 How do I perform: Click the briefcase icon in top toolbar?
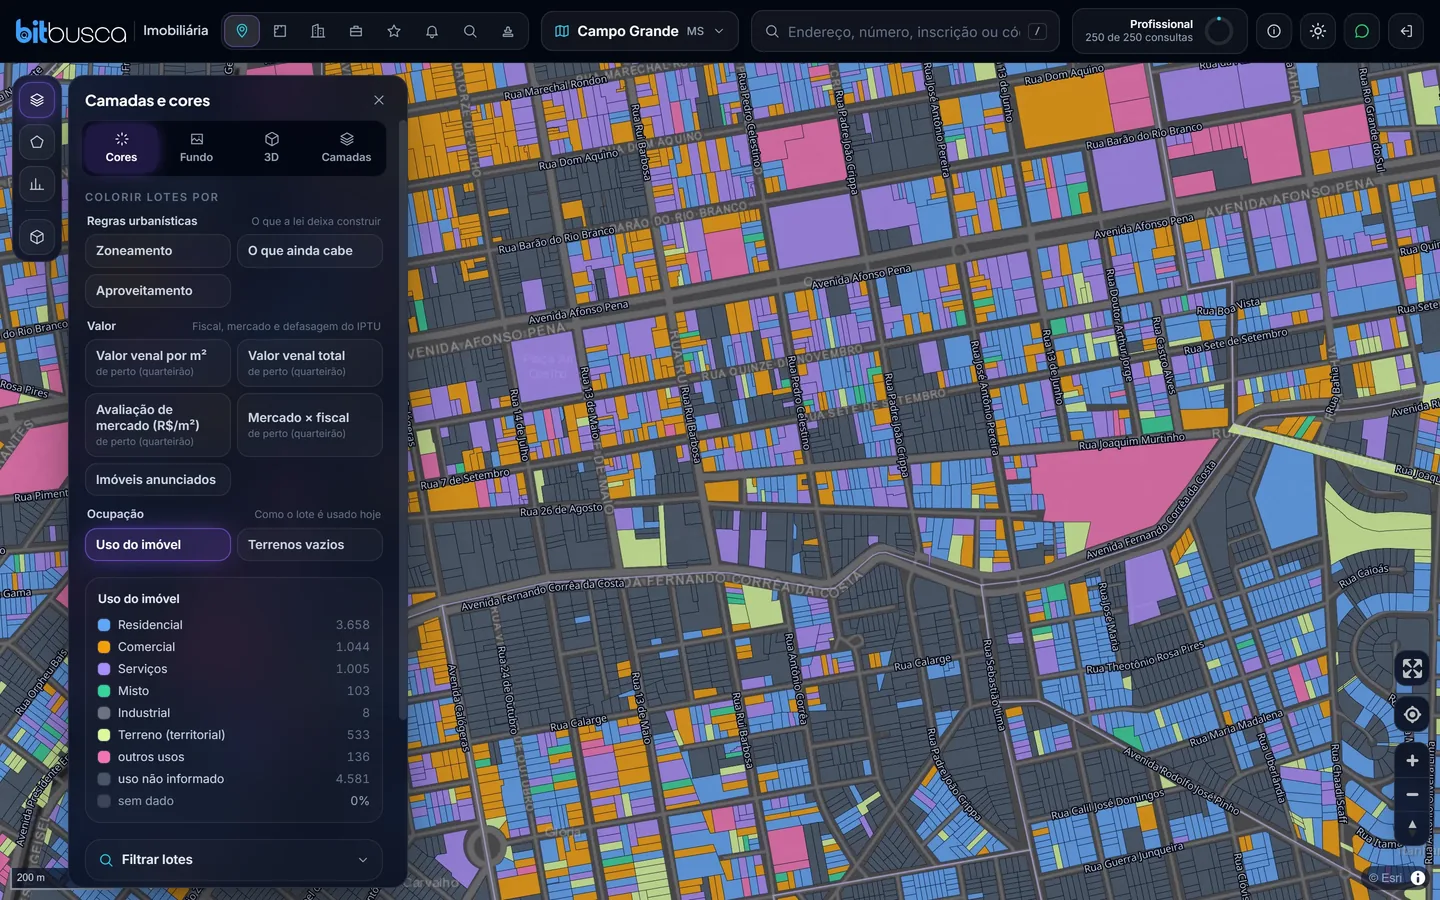click(x=356, y=31)
